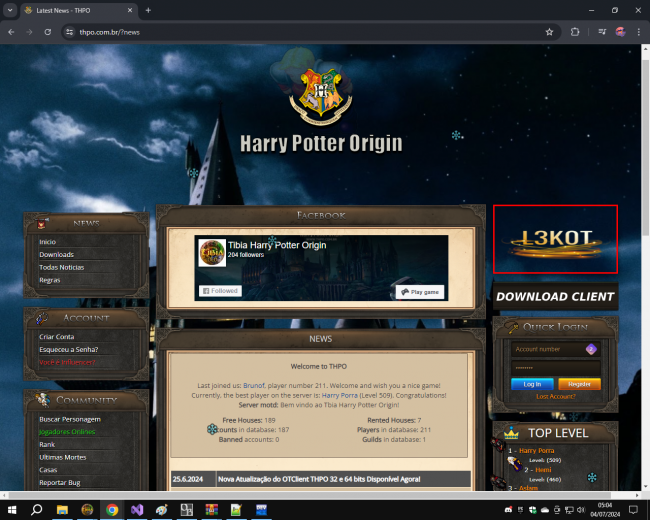650x520 pixels.
Task: Open Google Chrome in the taskbar
Action: click(112, 510)
